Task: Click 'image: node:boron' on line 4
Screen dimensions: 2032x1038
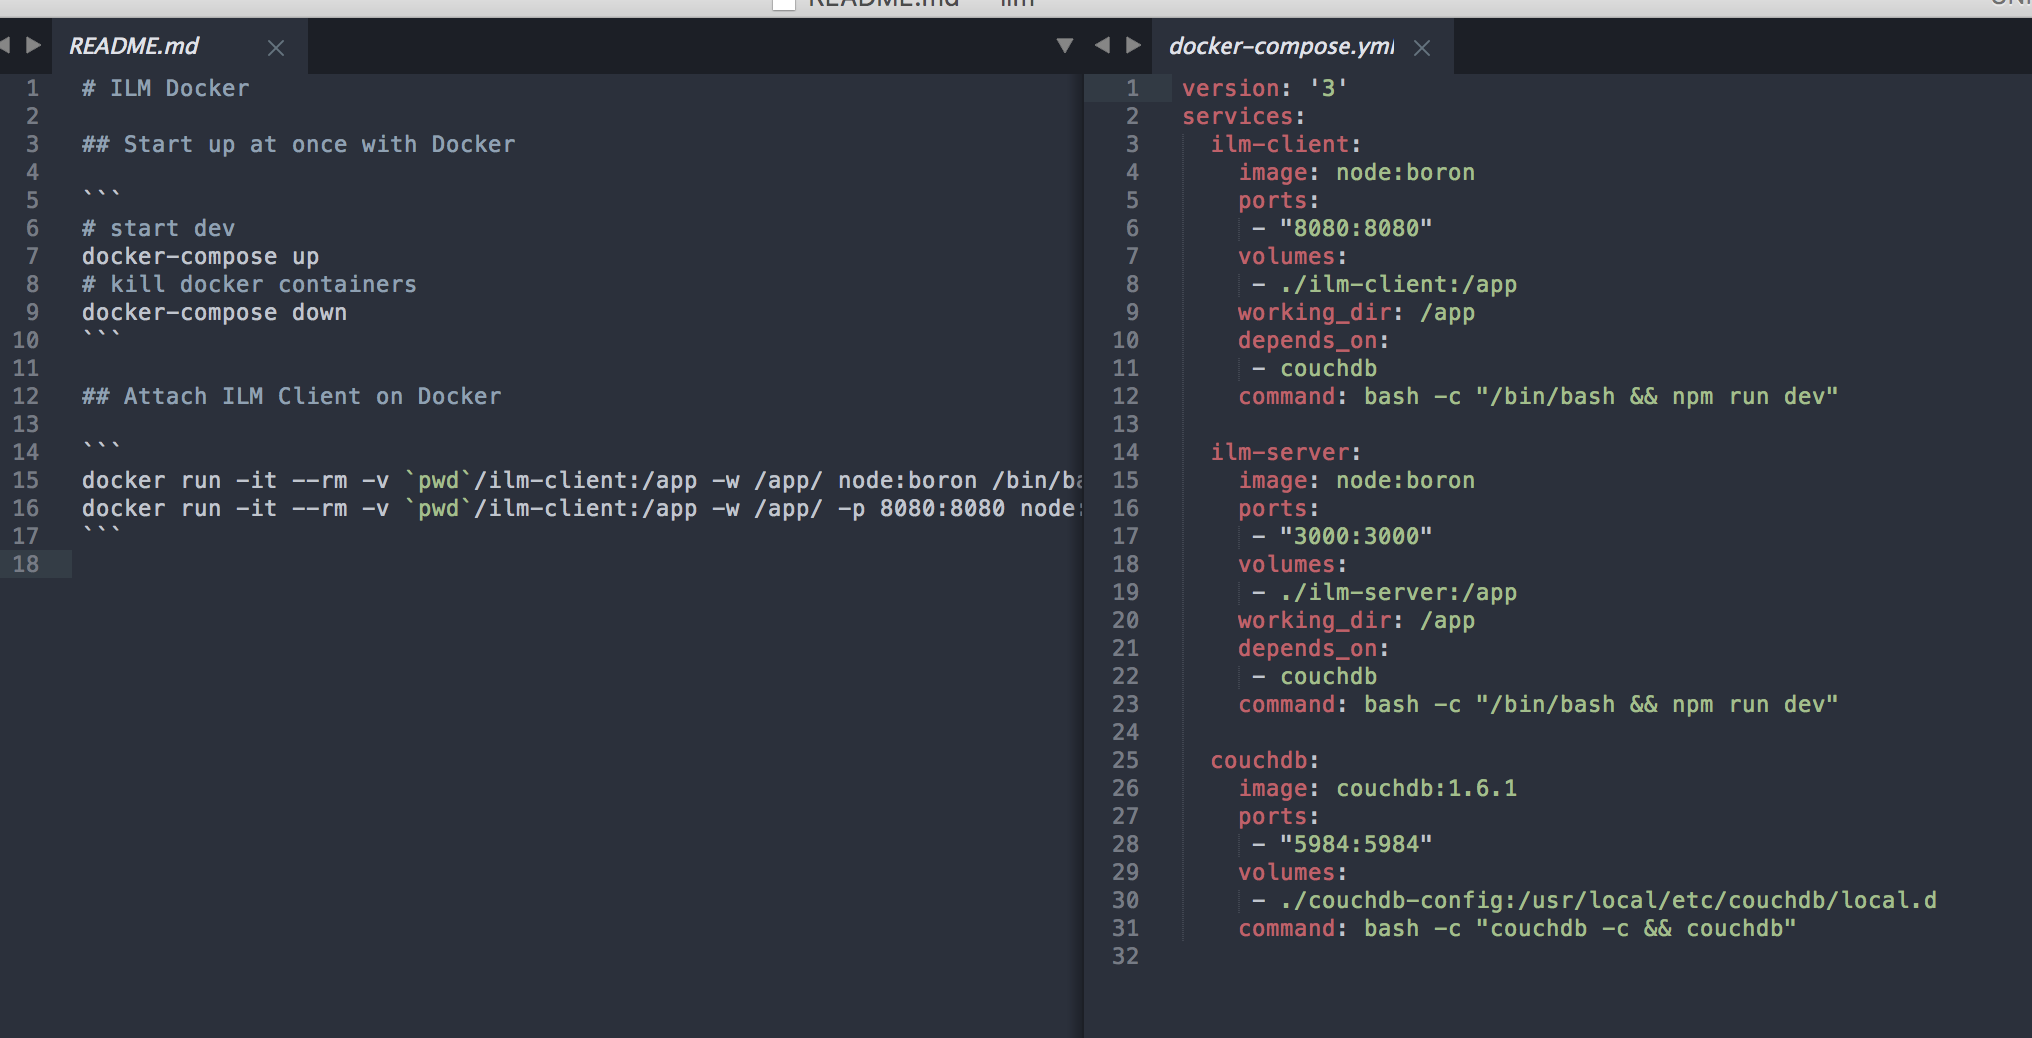Action: (x=1356, y=172)
